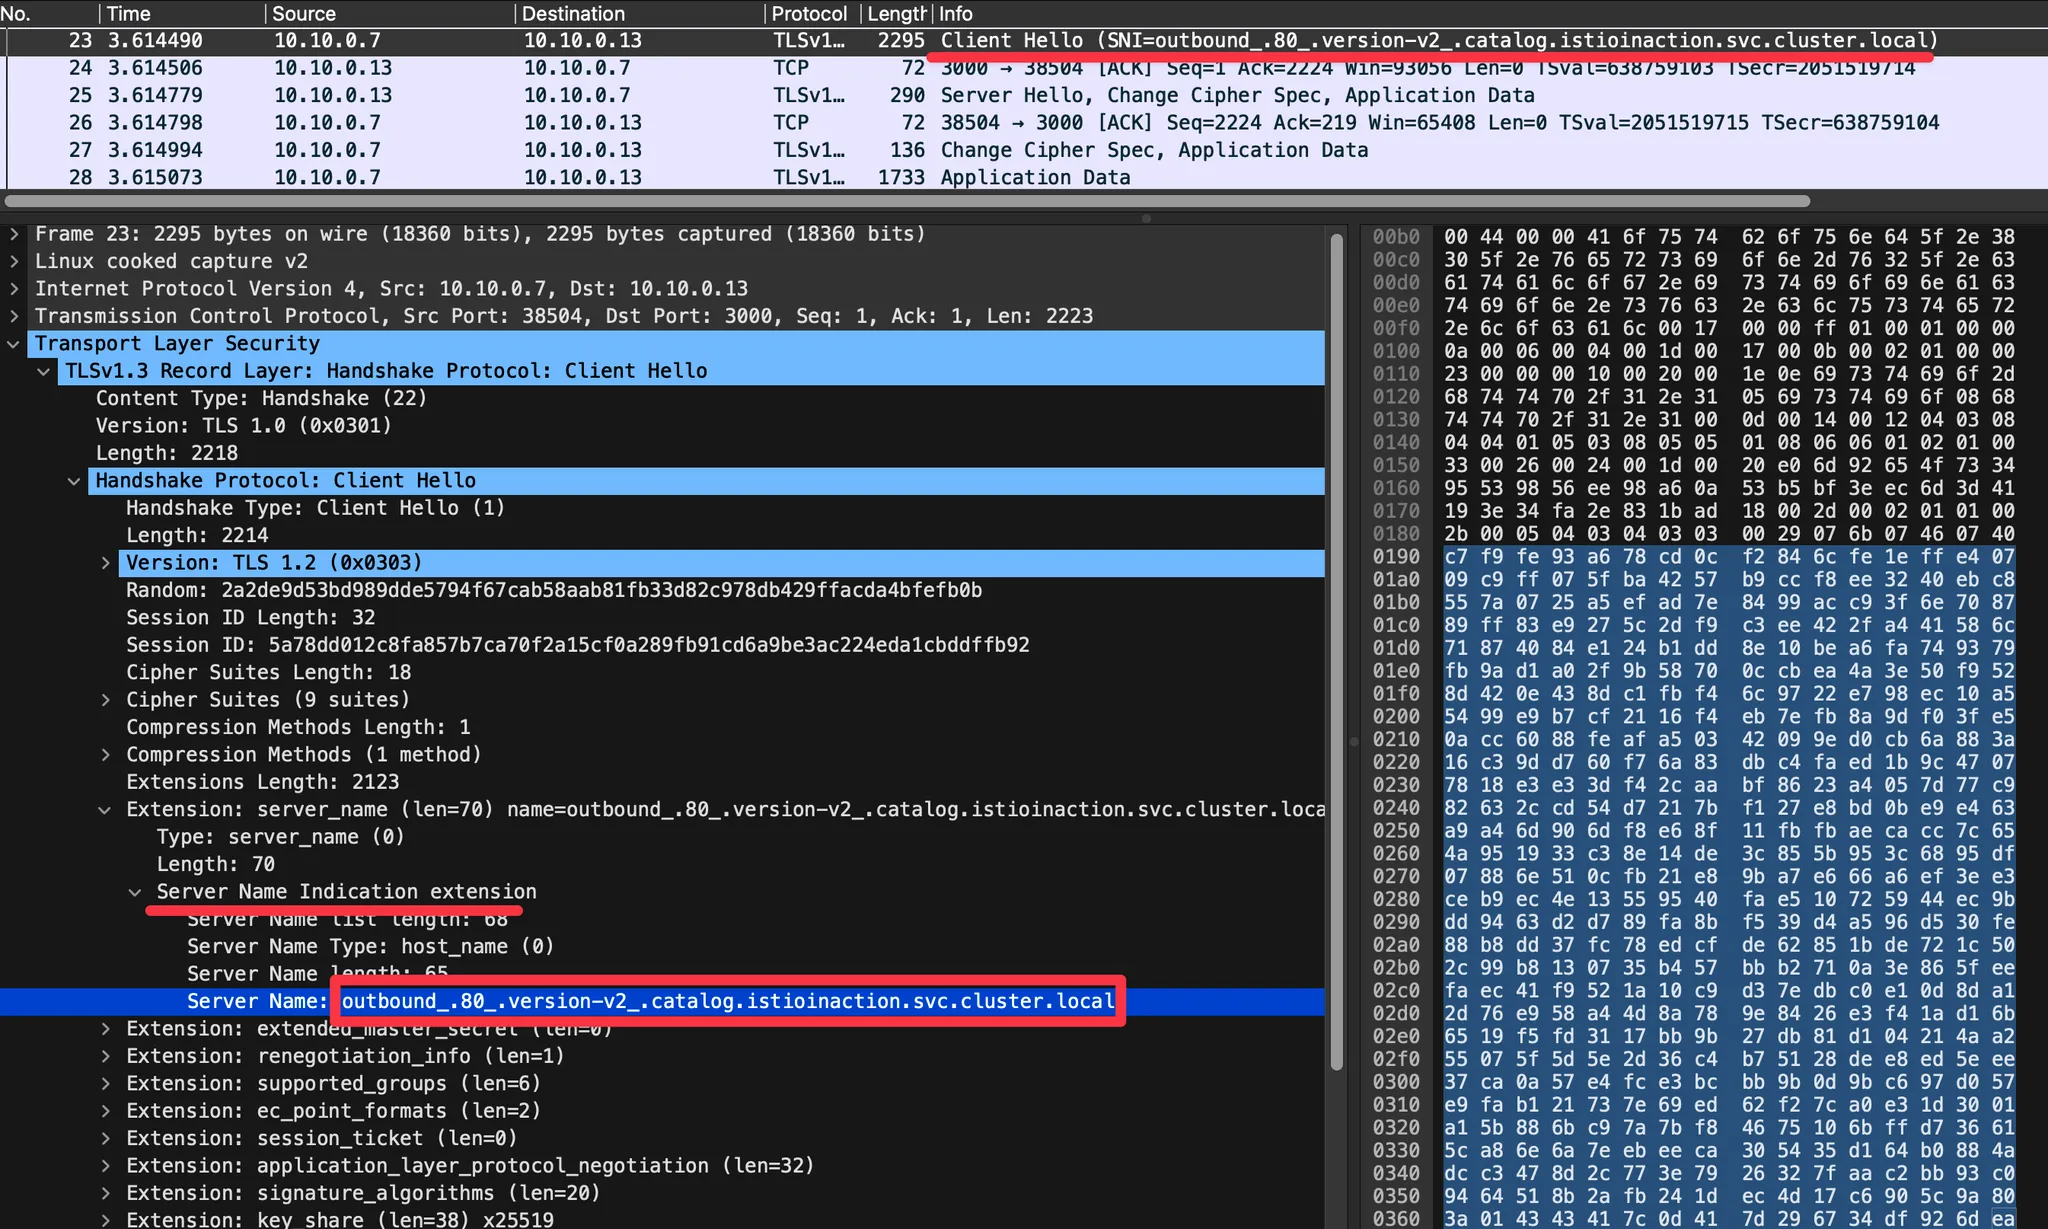Click the packet details vertical scrollbar
The width and height of the screenshot is (2048, 1229).
tap(1336, 650)
